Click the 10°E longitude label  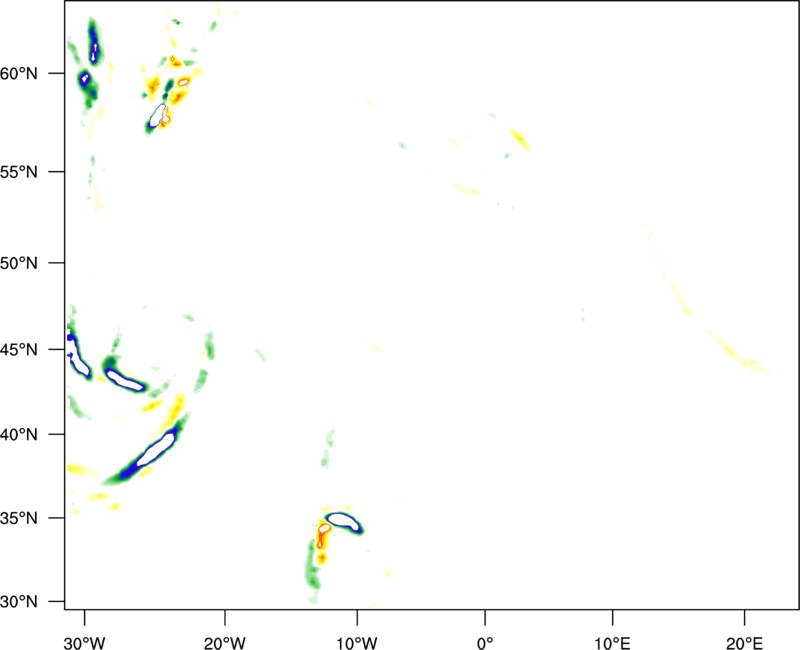(x=613, y=643)
